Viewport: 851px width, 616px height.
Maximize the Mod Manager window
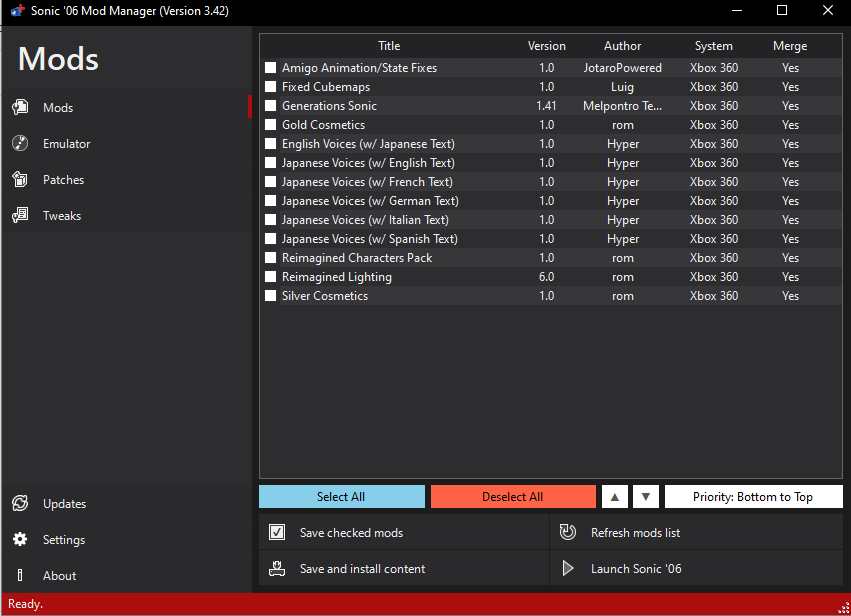782,10
